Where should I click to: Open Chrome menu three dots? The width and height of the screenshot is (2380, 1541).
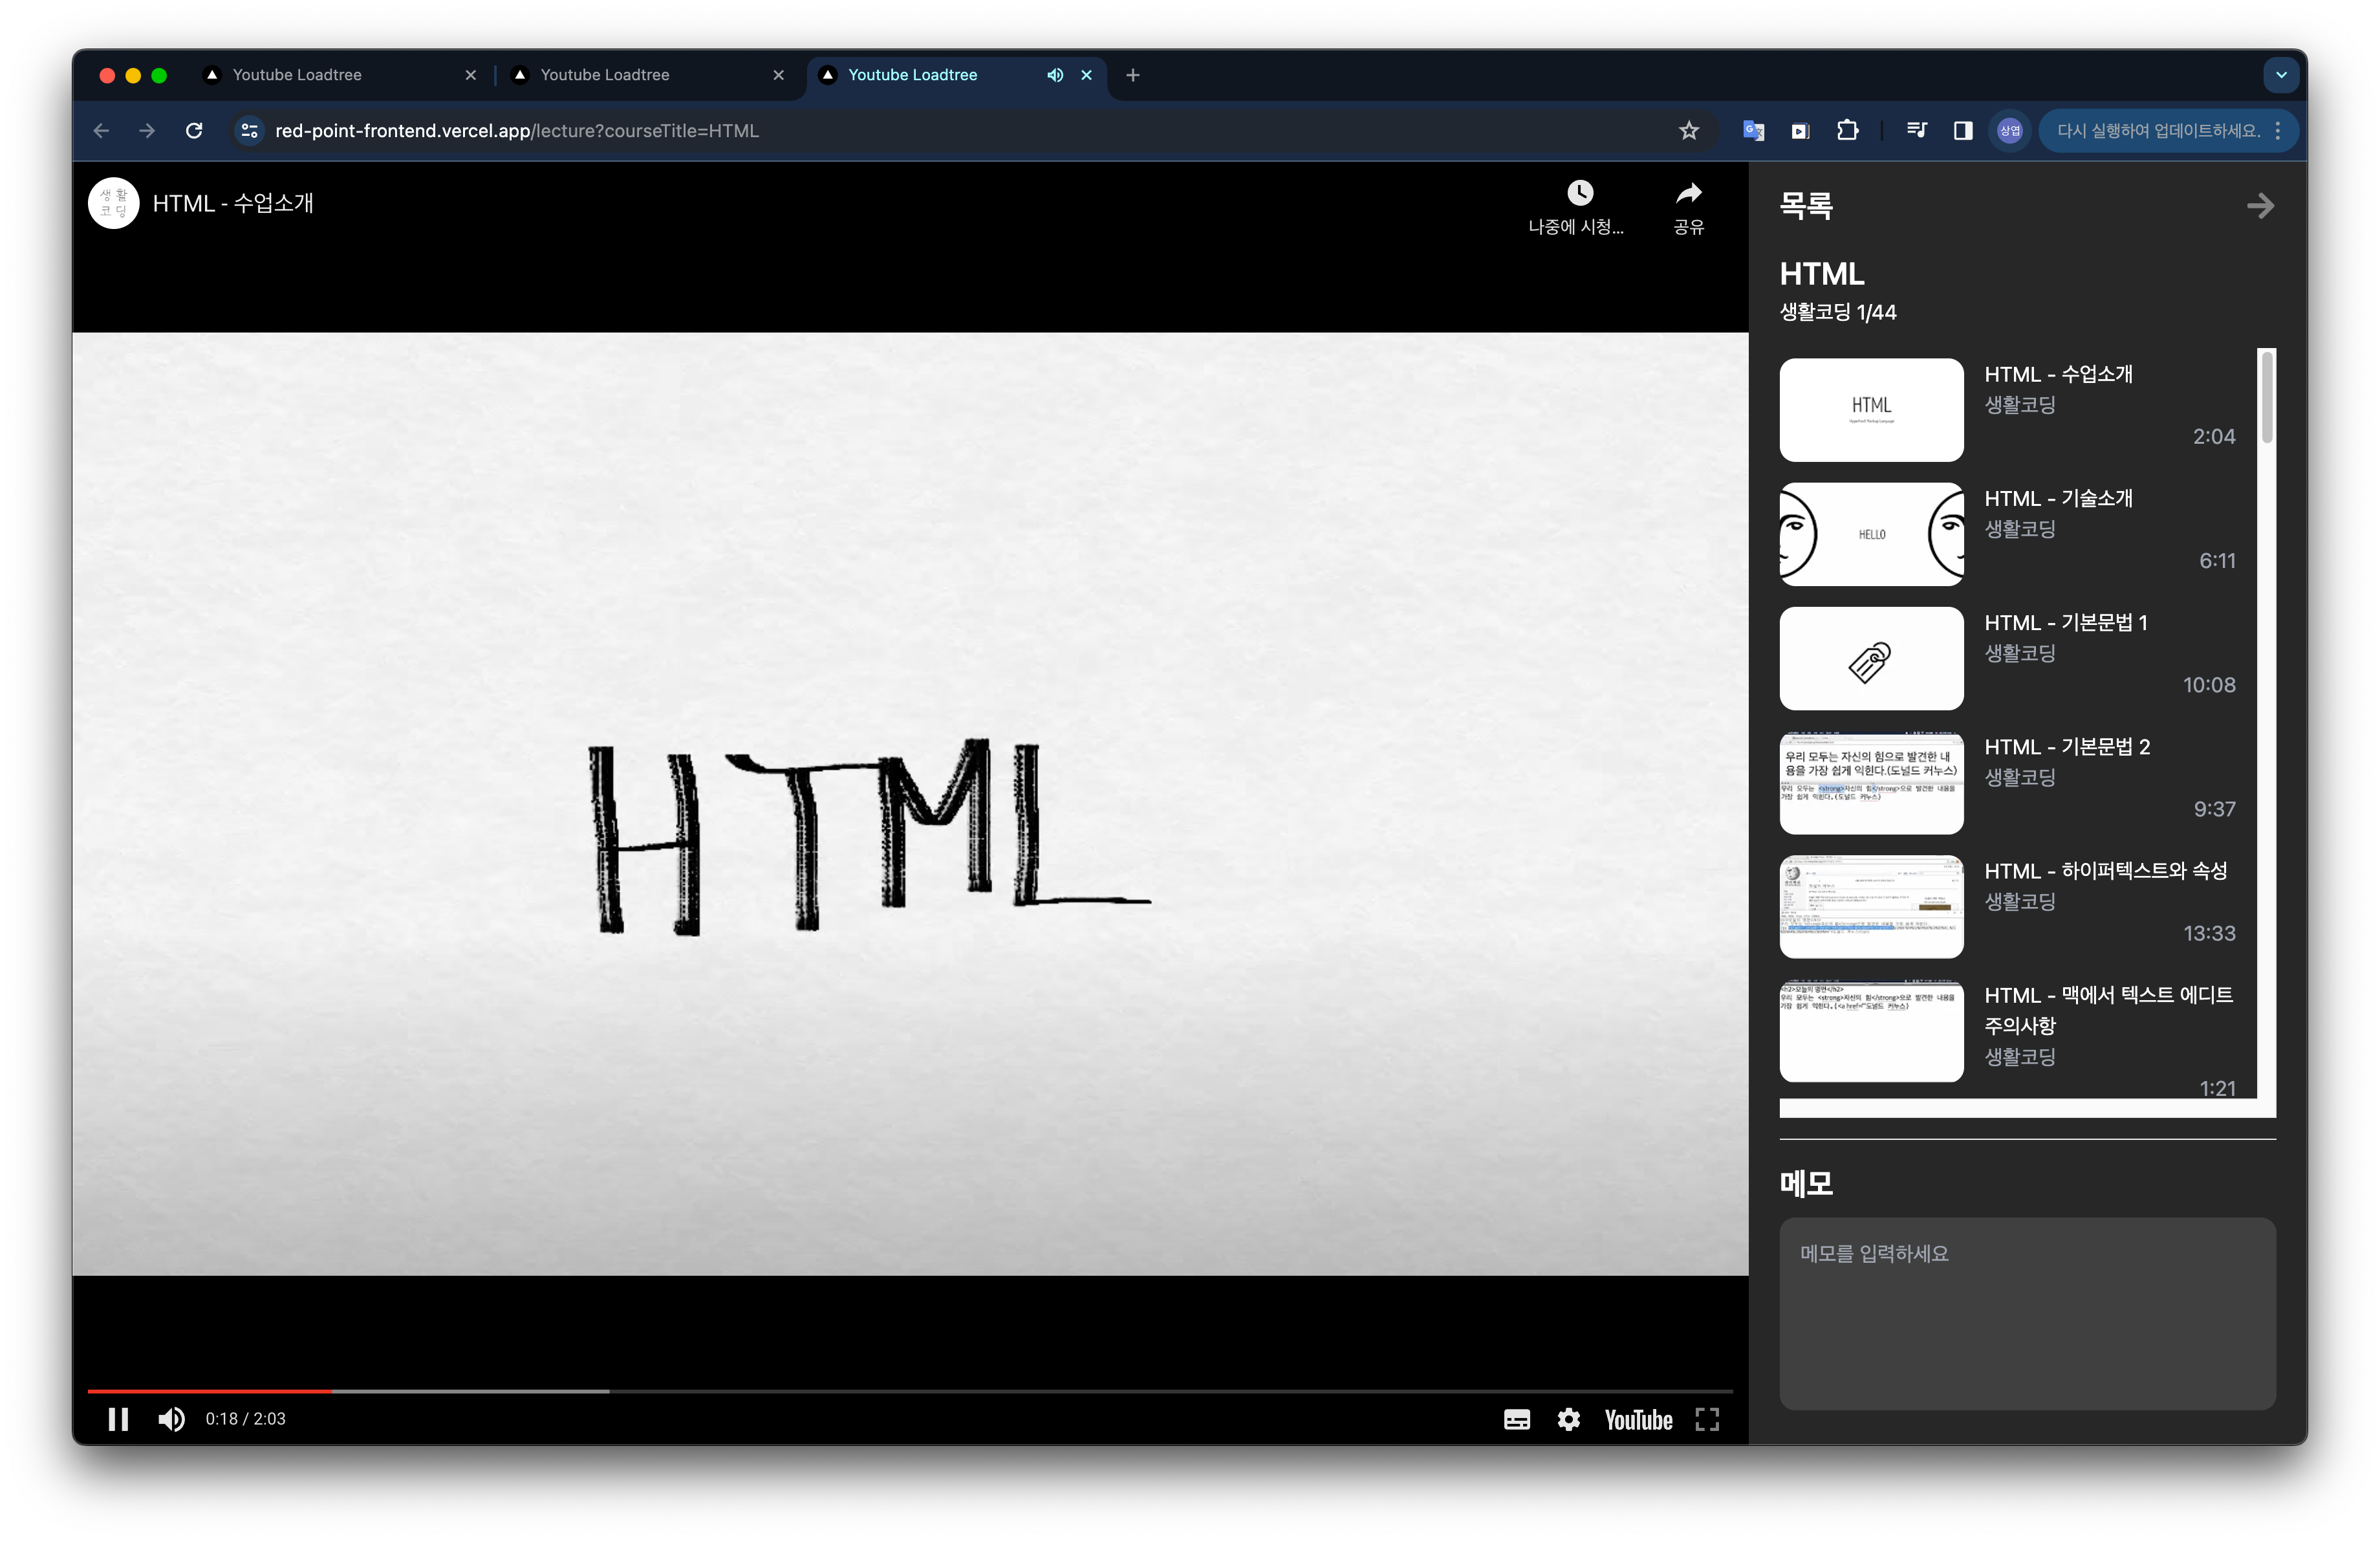pyautogui.click(x=2278, y=131)
